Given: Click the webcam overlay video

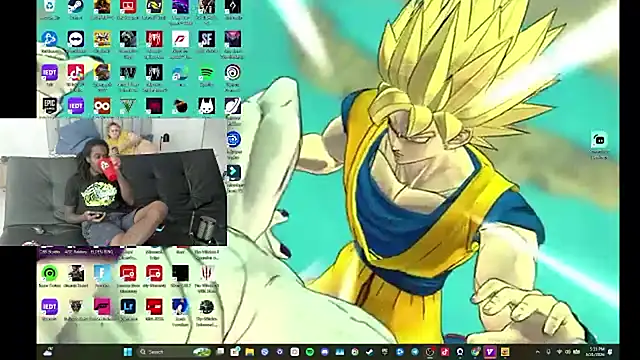Looking at the screenshot, I should tap(113, 182).
